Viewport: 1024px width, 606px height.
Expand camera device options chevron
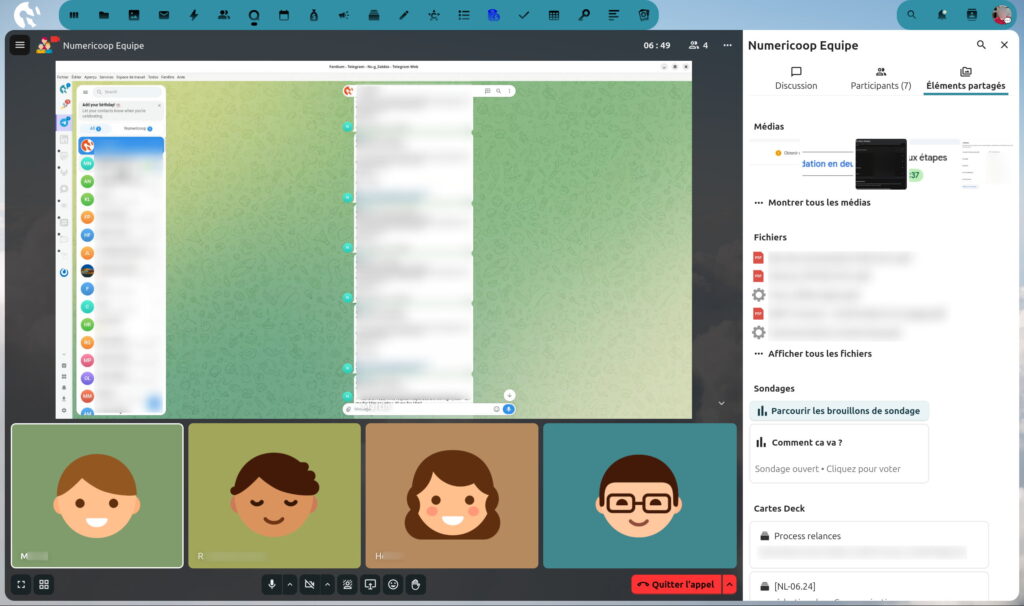(x=328, y=584)
